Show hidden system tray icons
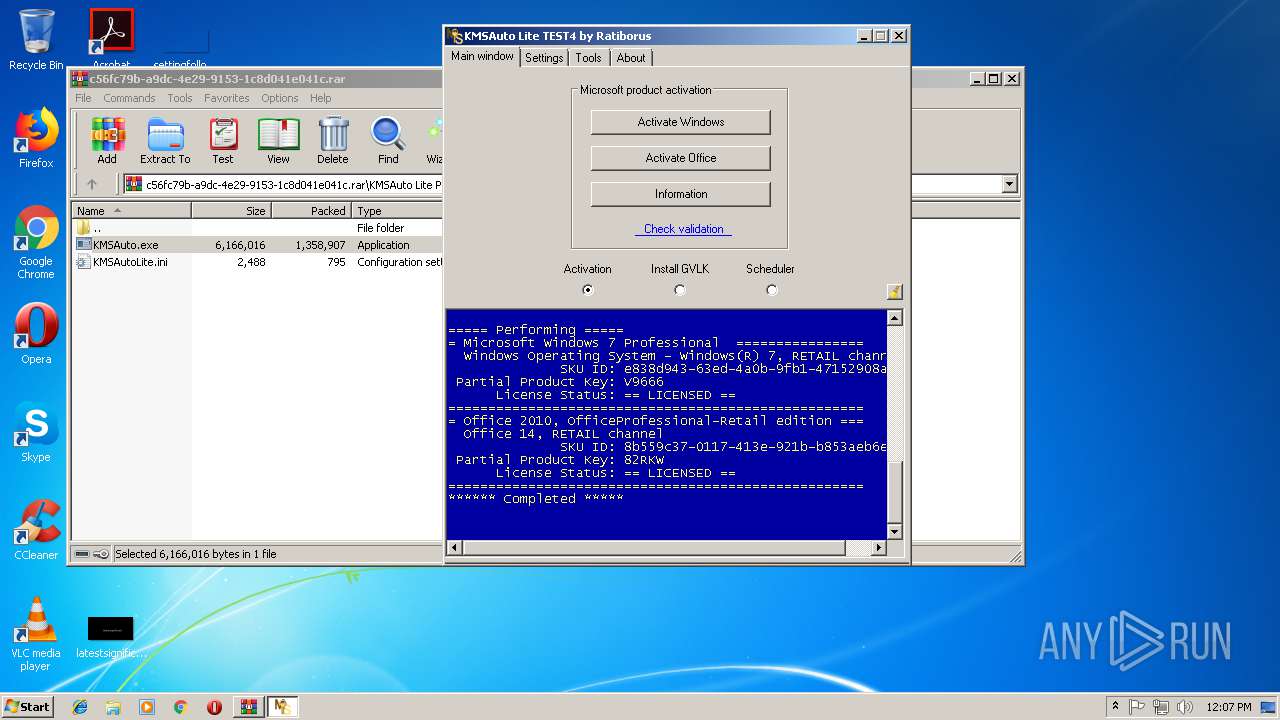 coord(1115,707)
